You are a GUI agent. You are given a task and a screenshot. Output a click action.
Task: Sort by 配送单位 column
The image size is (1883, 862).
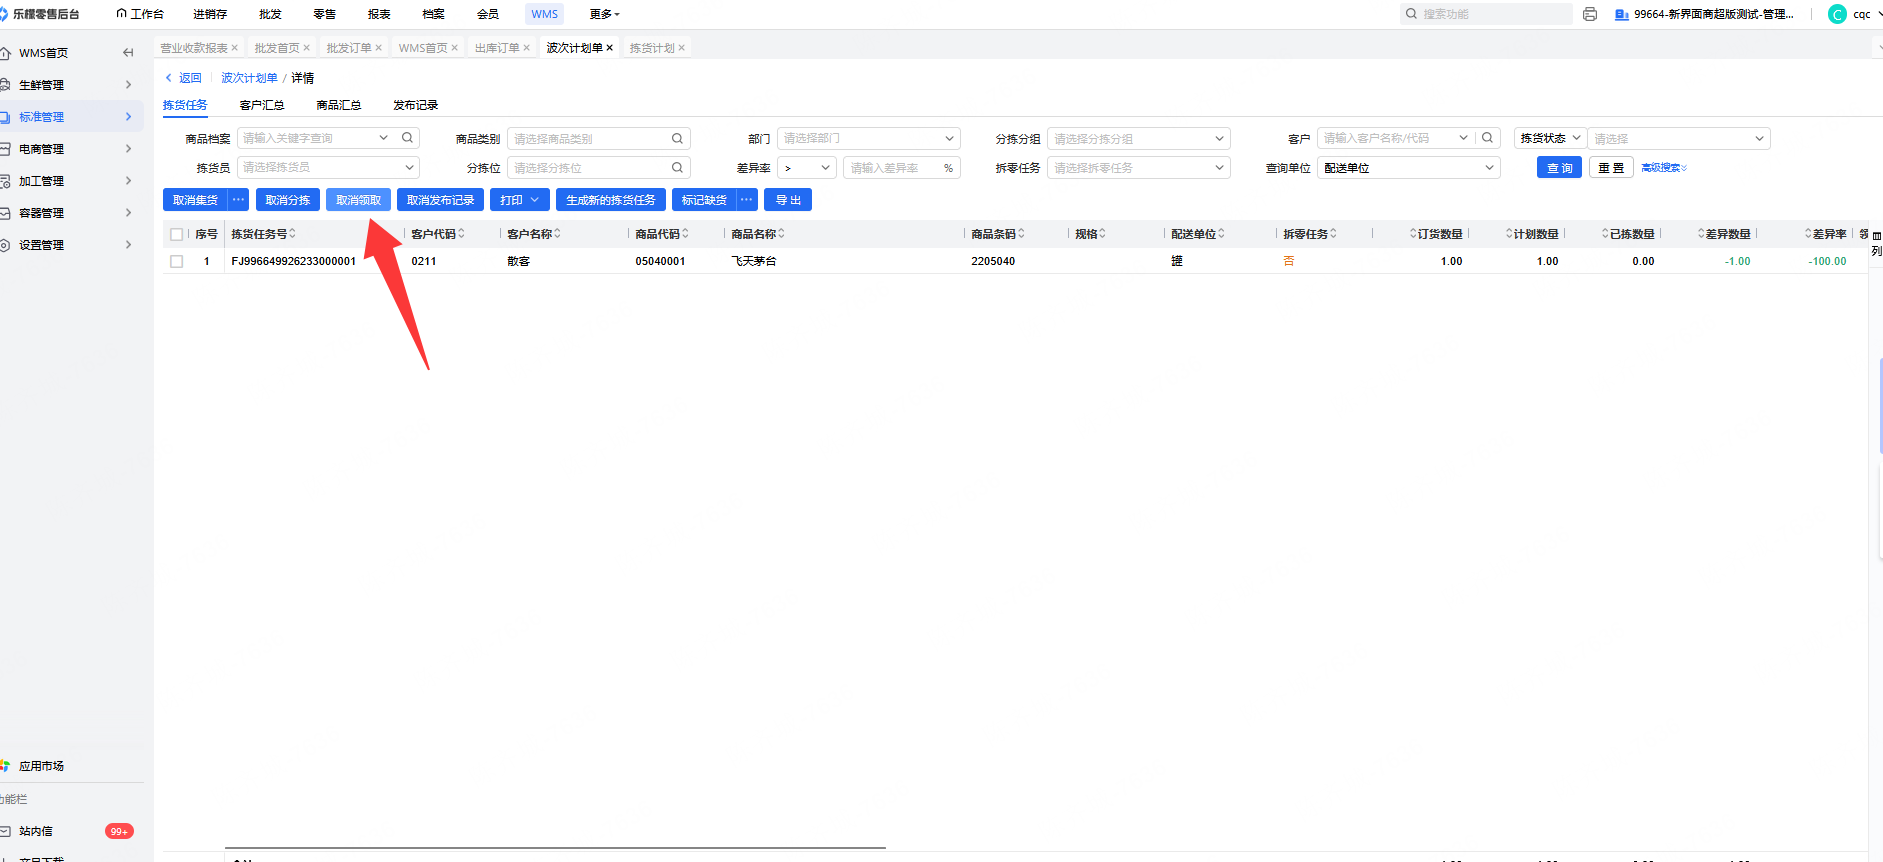pyautogui.click(x=1221, y=234)
